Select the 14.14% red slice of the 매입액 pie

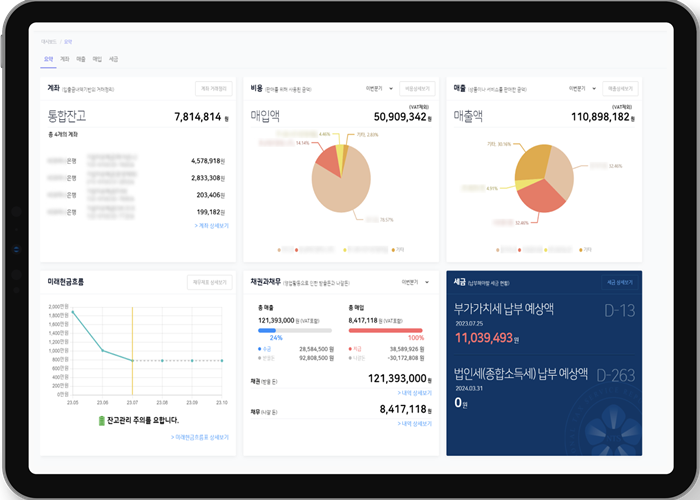pos(327,162)
